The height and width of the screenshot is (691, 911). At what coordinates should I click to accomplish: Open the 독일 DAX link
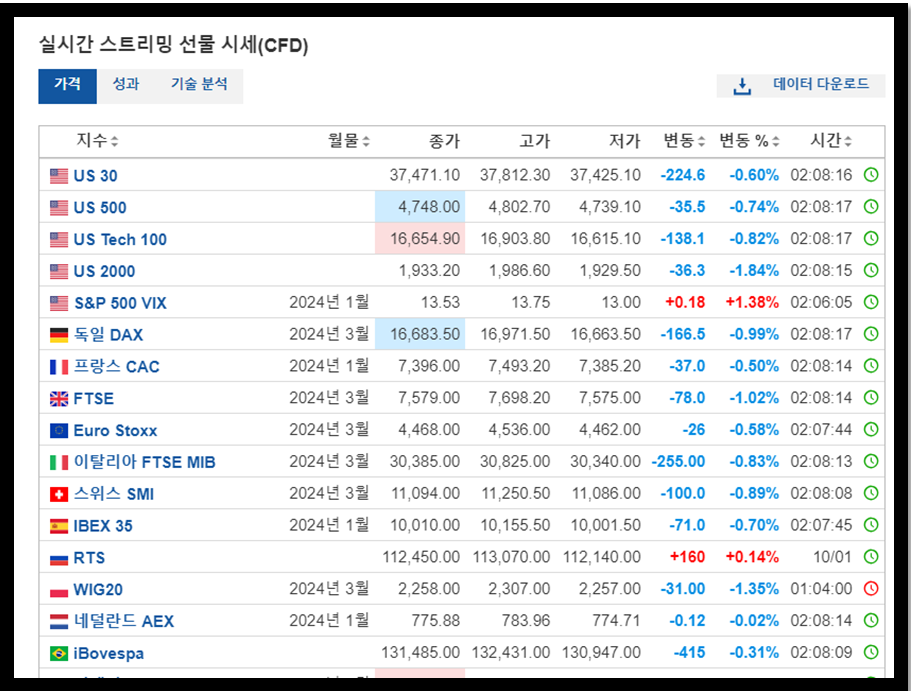[108, 335]
